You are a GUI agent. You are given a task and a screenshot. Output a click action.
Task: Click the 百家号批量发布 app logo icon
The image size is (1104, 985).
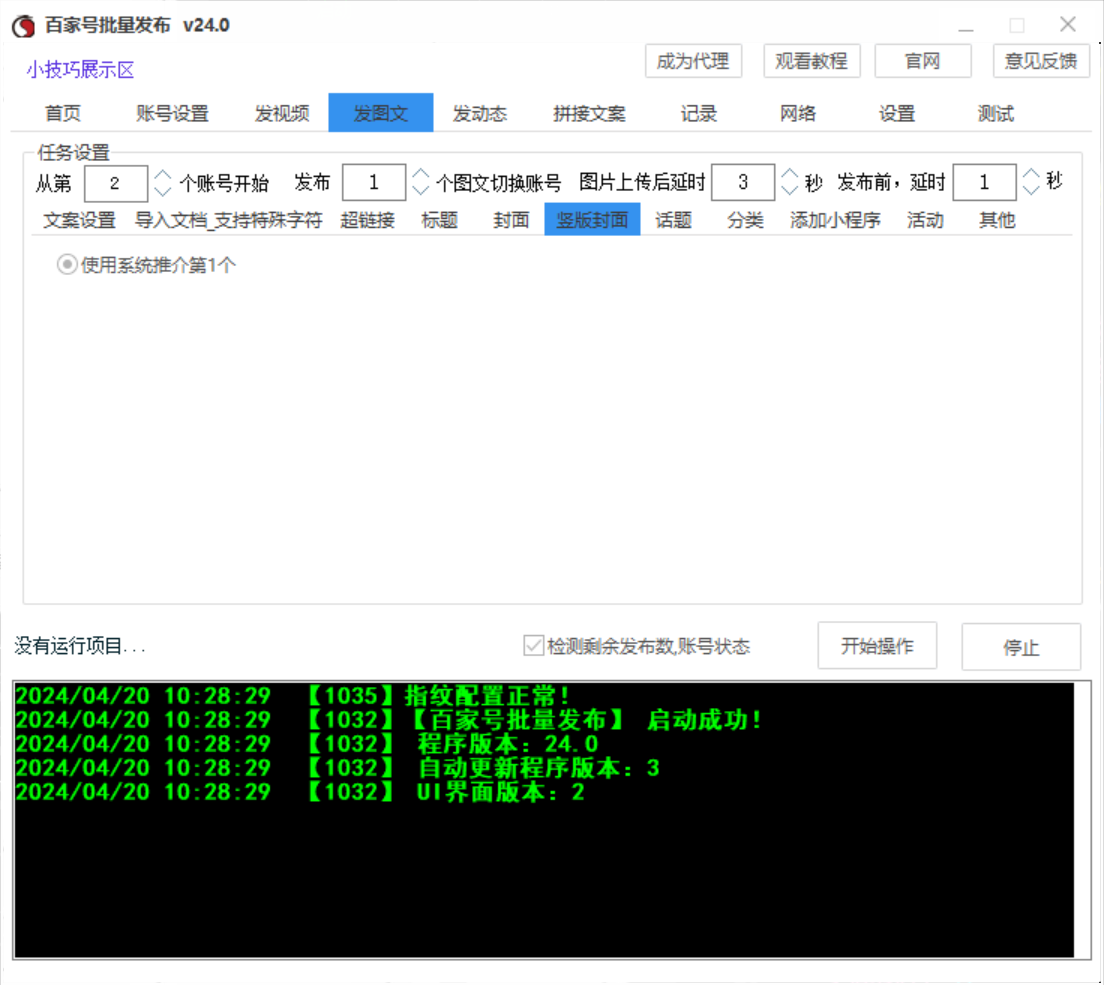point(23,26)
